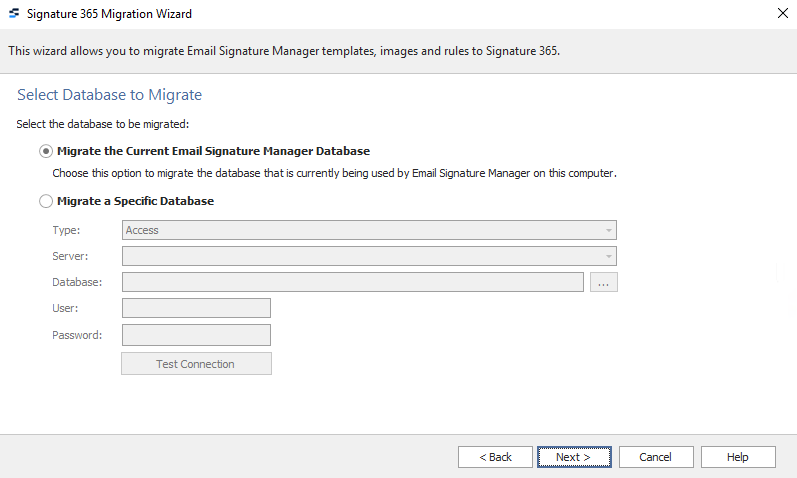The width and height of the screenshot is (797, 478).
Task: Click the 'Server:' label
Action: click(70, 256)
